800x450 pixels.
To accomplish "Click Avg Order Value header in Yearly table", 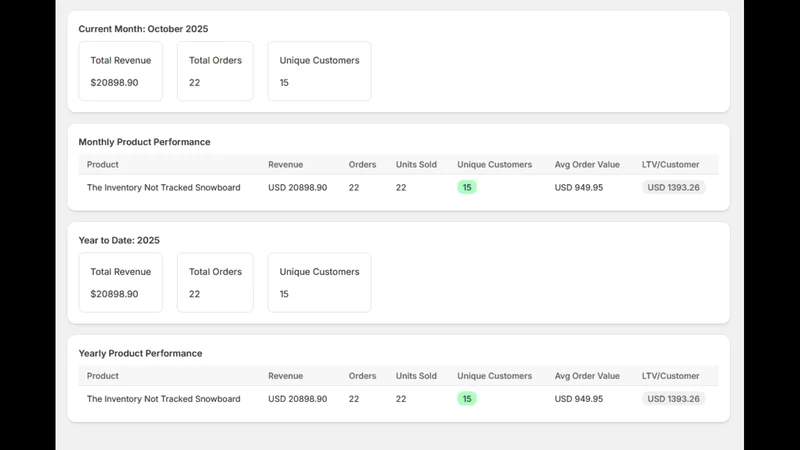I will (x=587, y=376).
